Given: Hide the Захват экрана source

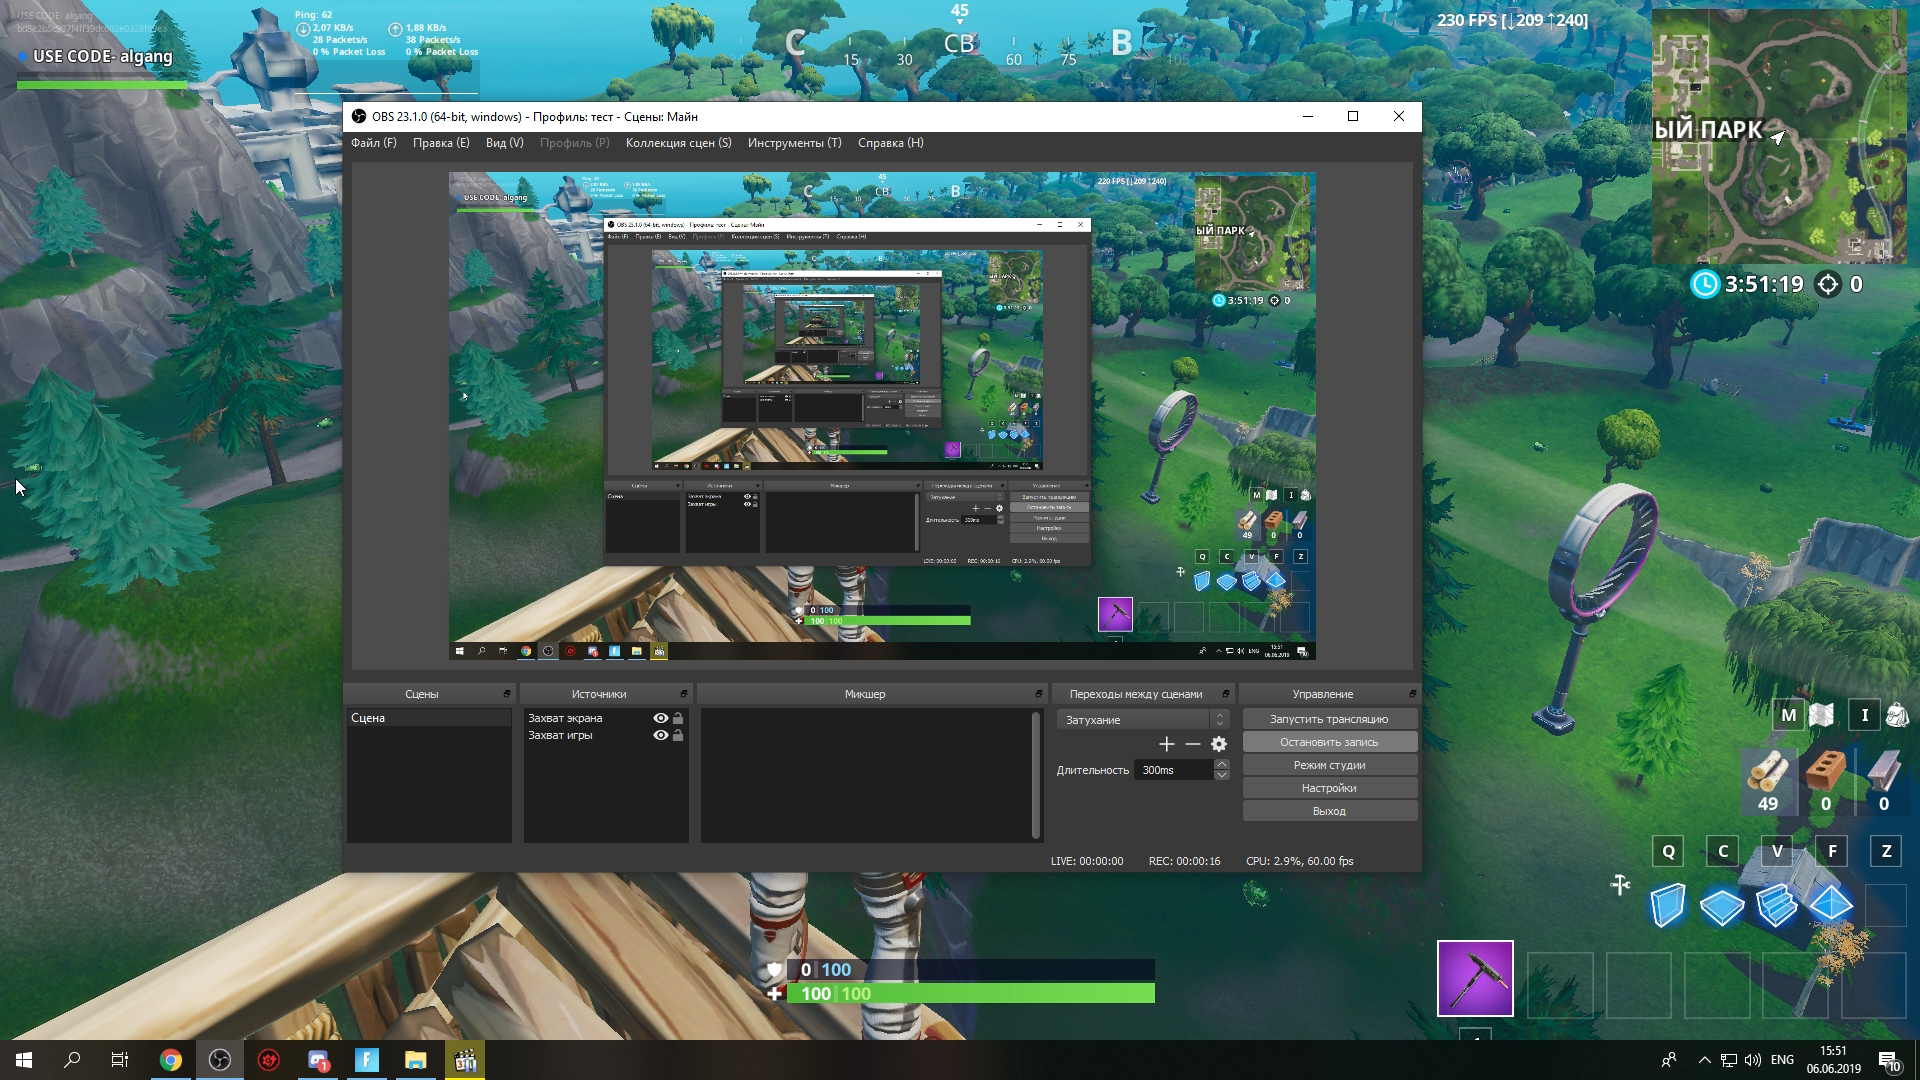Looking at the screenshot, I should [x=660, y=718].
